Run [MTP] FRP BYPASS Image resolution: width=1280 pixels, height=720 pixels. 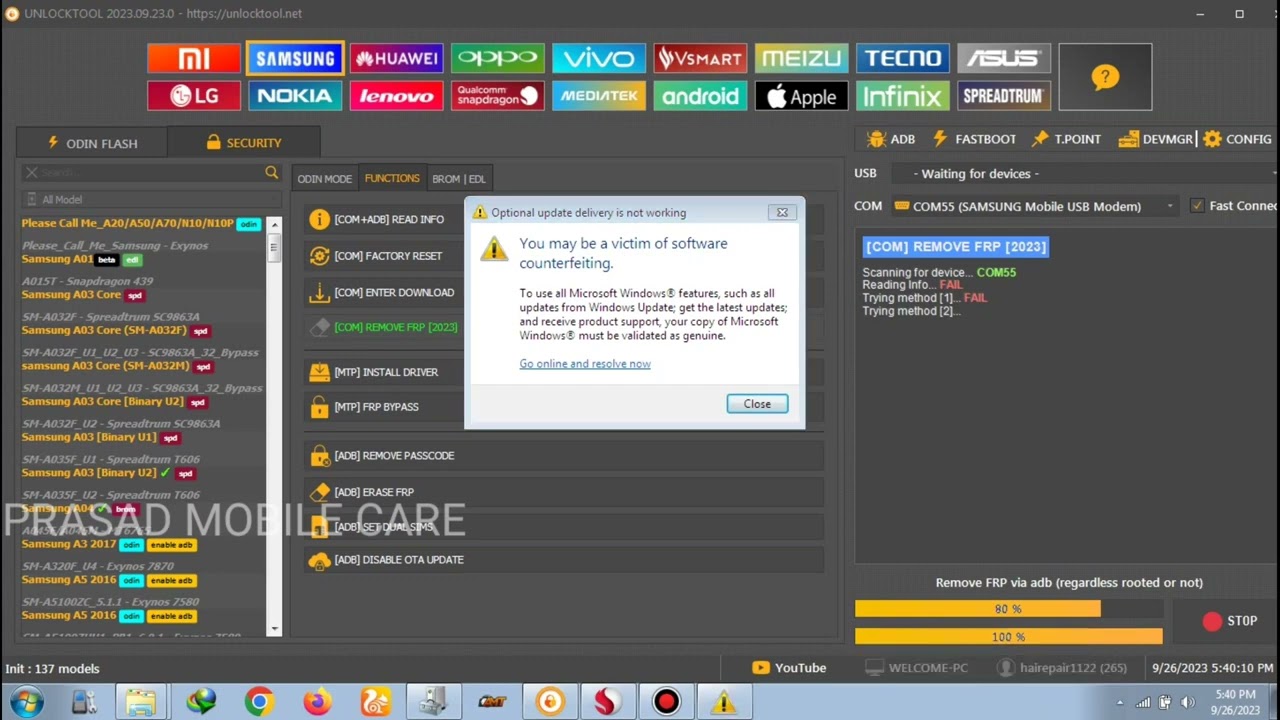(385, 407)
